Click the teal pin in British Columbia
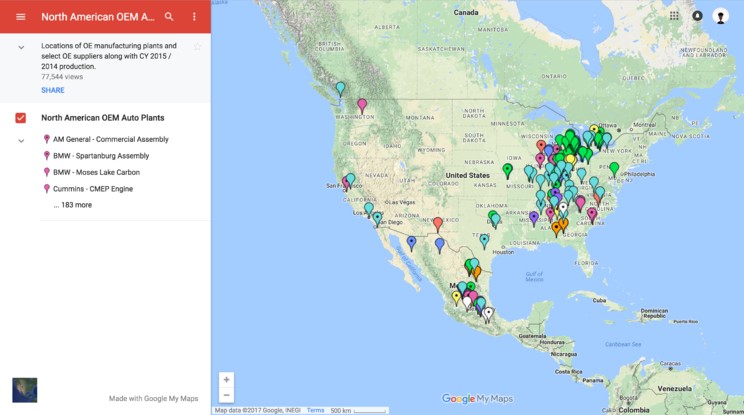Screen dimensions: 744x415 (x=340, y=88)
